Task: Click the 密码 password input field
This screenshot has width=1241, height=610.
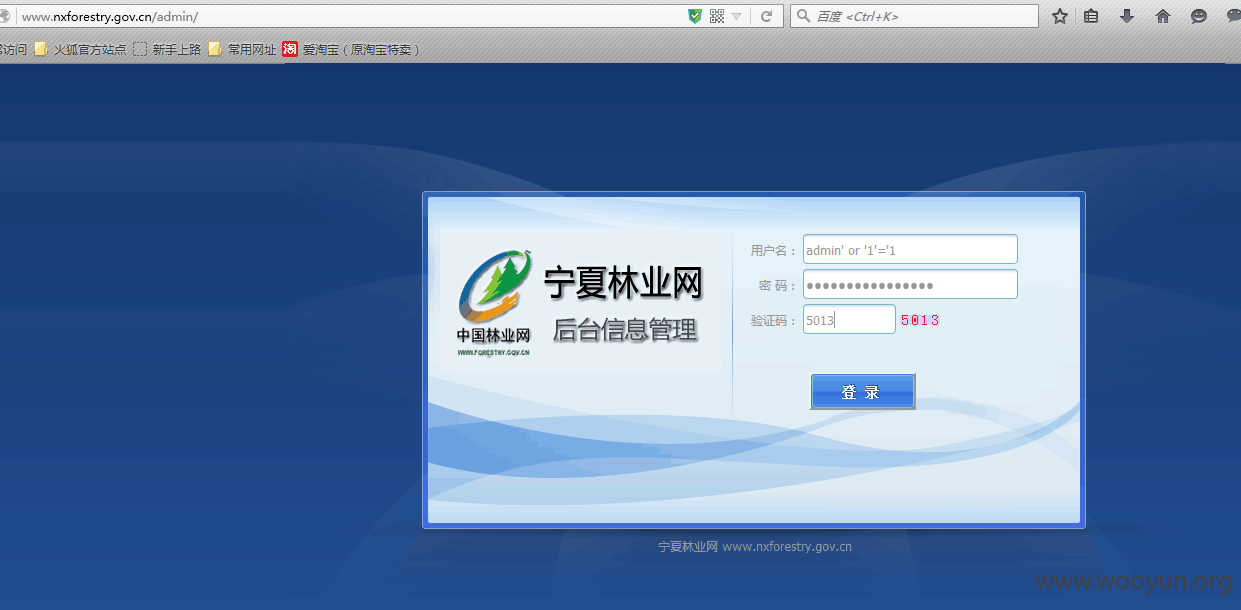Action: (x=910, y=284)
